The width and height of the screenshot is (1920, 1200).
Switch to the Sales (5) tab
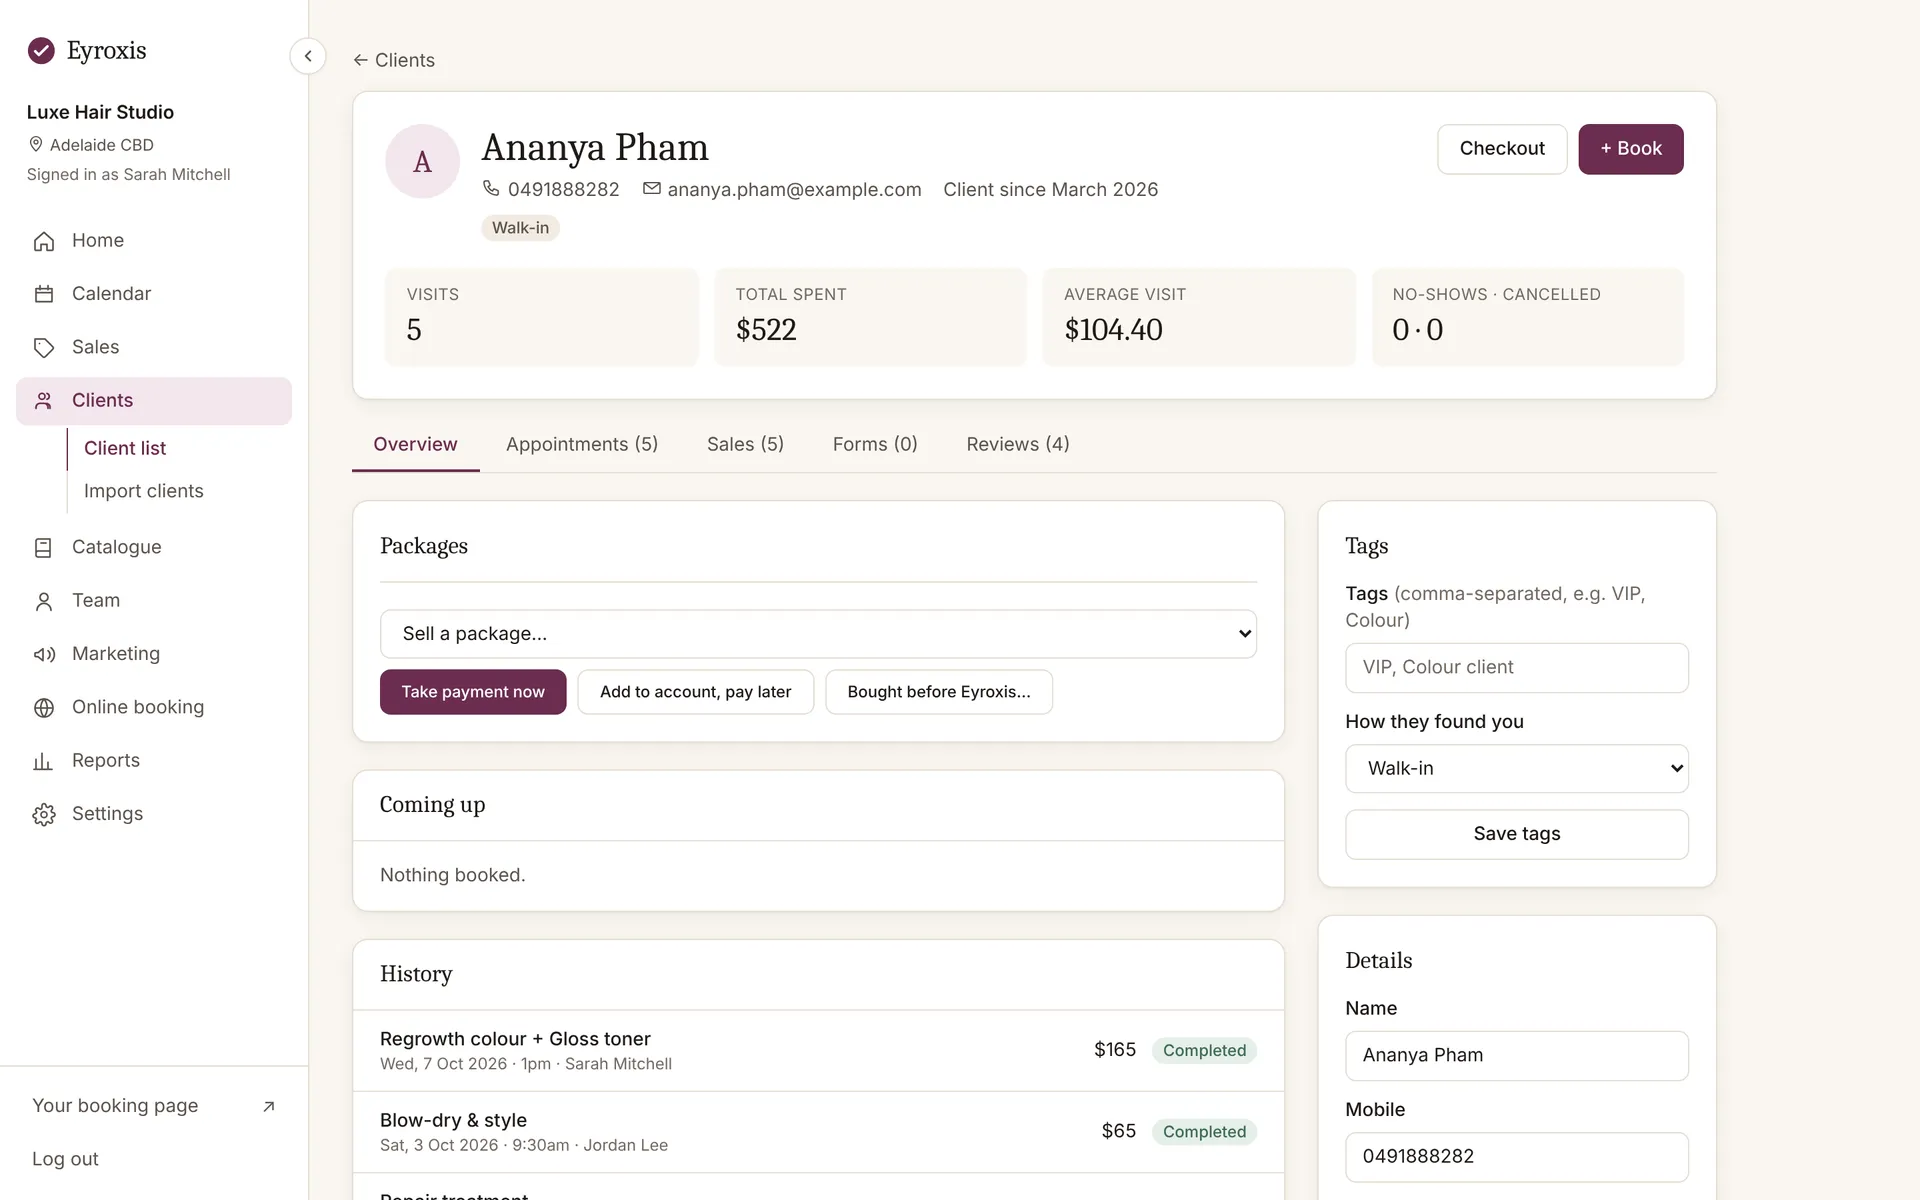(x=745, y=444)
